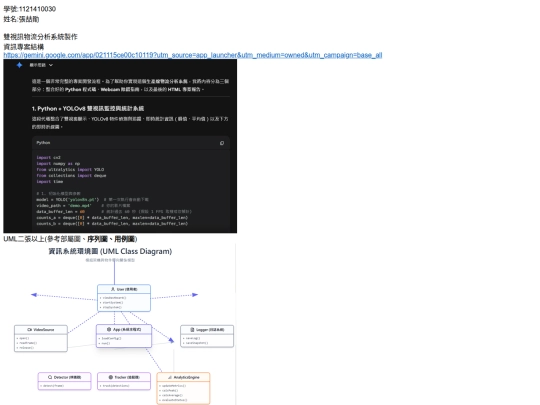Click the 資訊專案結構 text line
This screenshot has height=405, width=540.
coord(23,46)
